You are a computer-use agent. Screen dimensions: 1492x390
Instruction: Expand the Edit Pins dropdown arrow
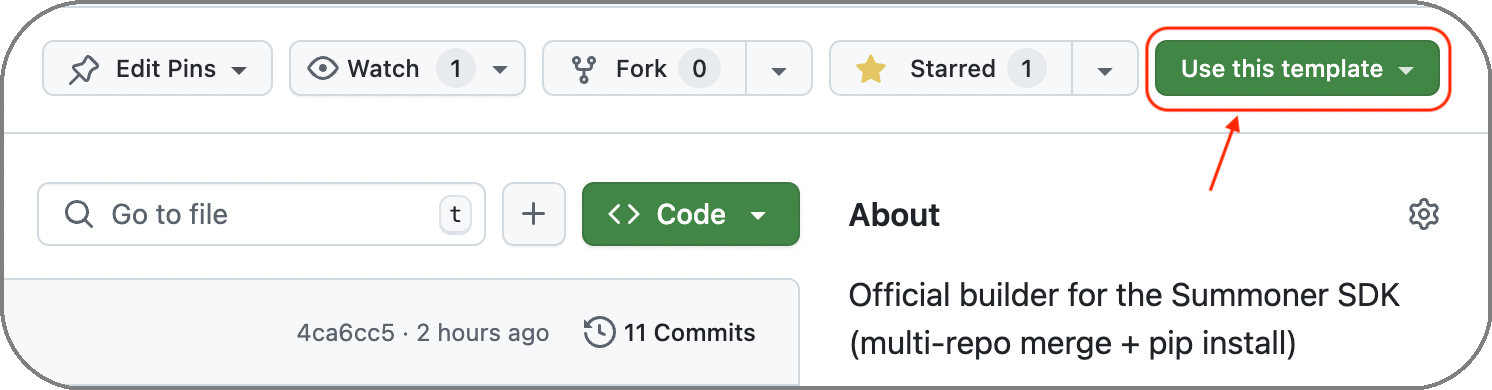coord(239,71)
